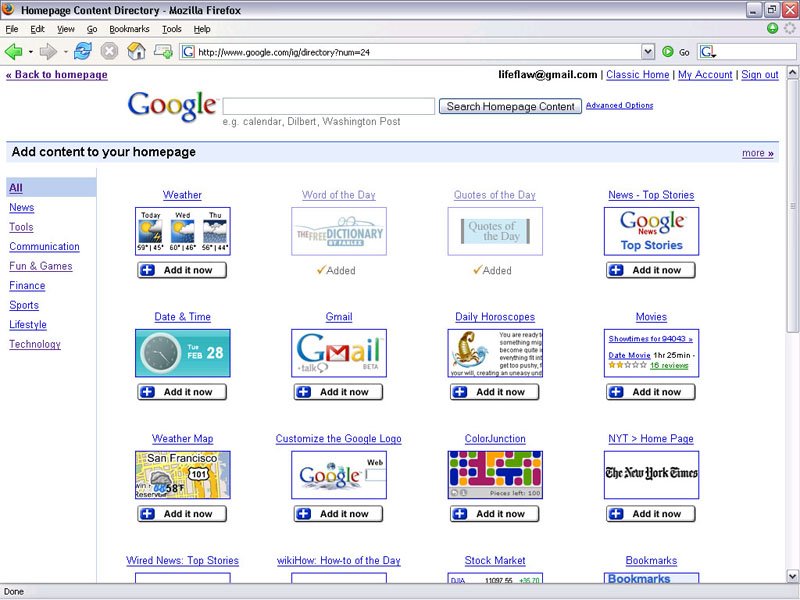This screenshot has width=800, height=600.
Task: Click the Date & Time clock thumbnail
Action: [x=183, y=353]
